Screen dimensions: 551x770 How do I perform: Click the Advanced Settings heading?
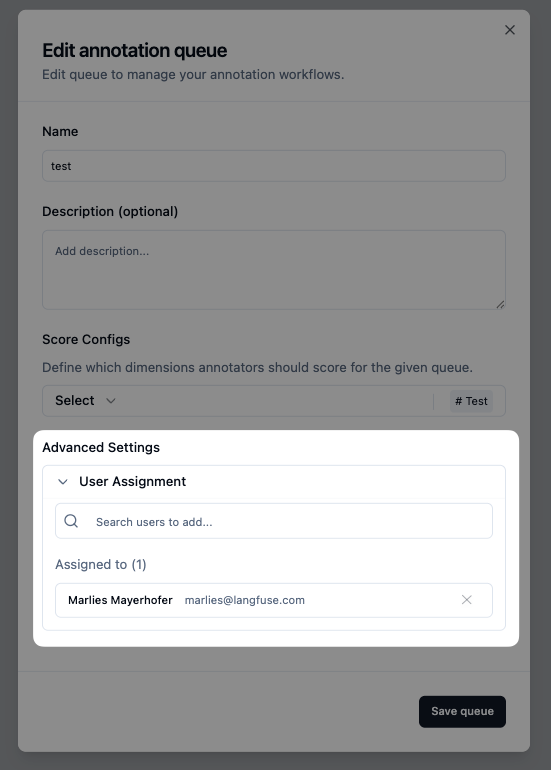pos(101,447)
